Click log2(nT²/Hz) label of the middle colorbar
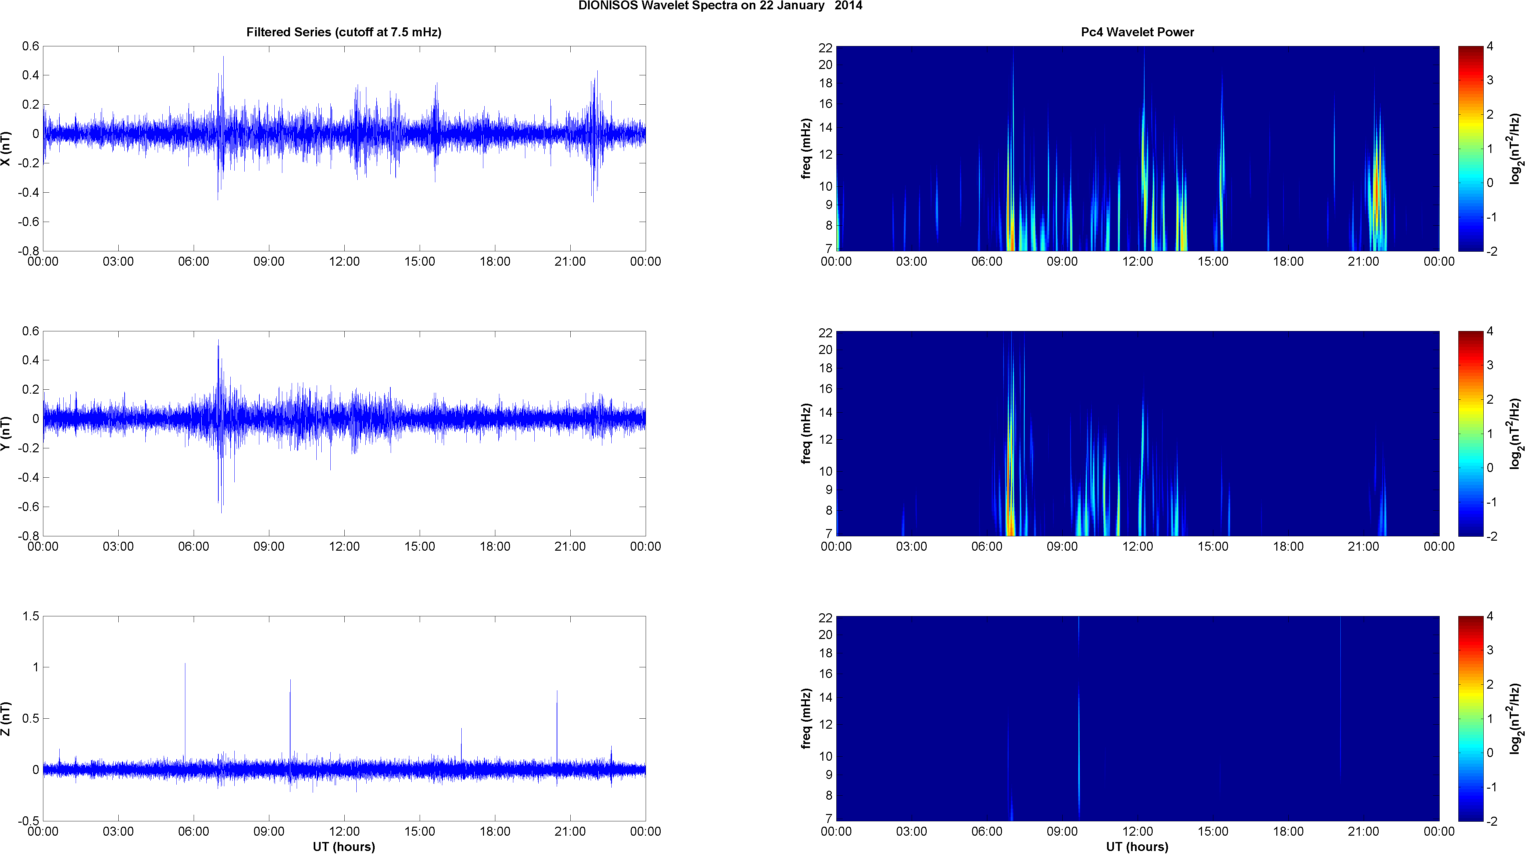Screen dimensions: 1525x854 1516,433
